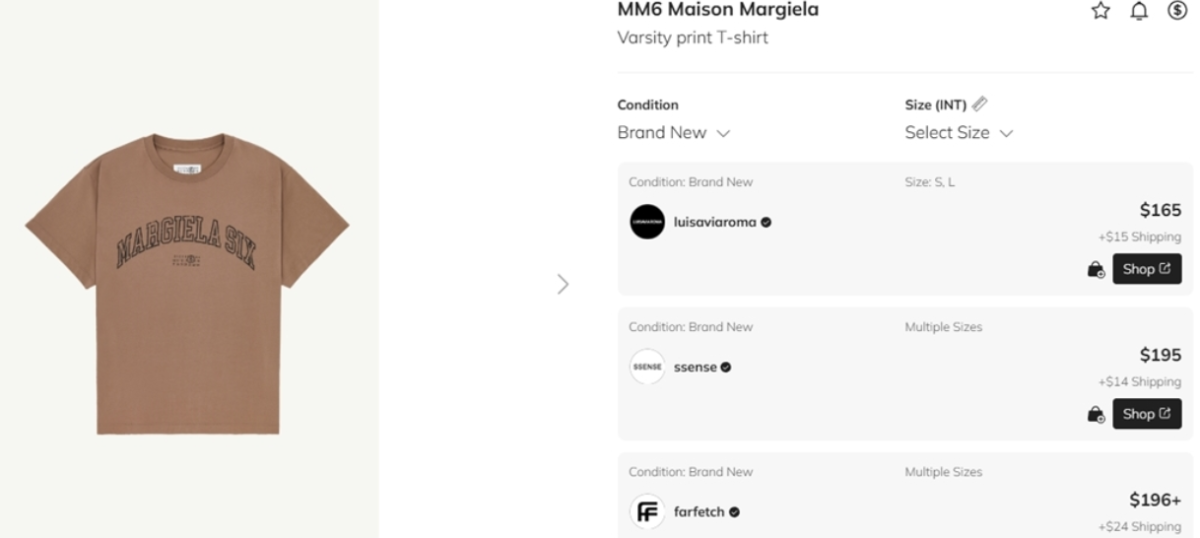Open the Select Size dropdown
This screenshot has height=538, width=1200.
coord(958,133)
